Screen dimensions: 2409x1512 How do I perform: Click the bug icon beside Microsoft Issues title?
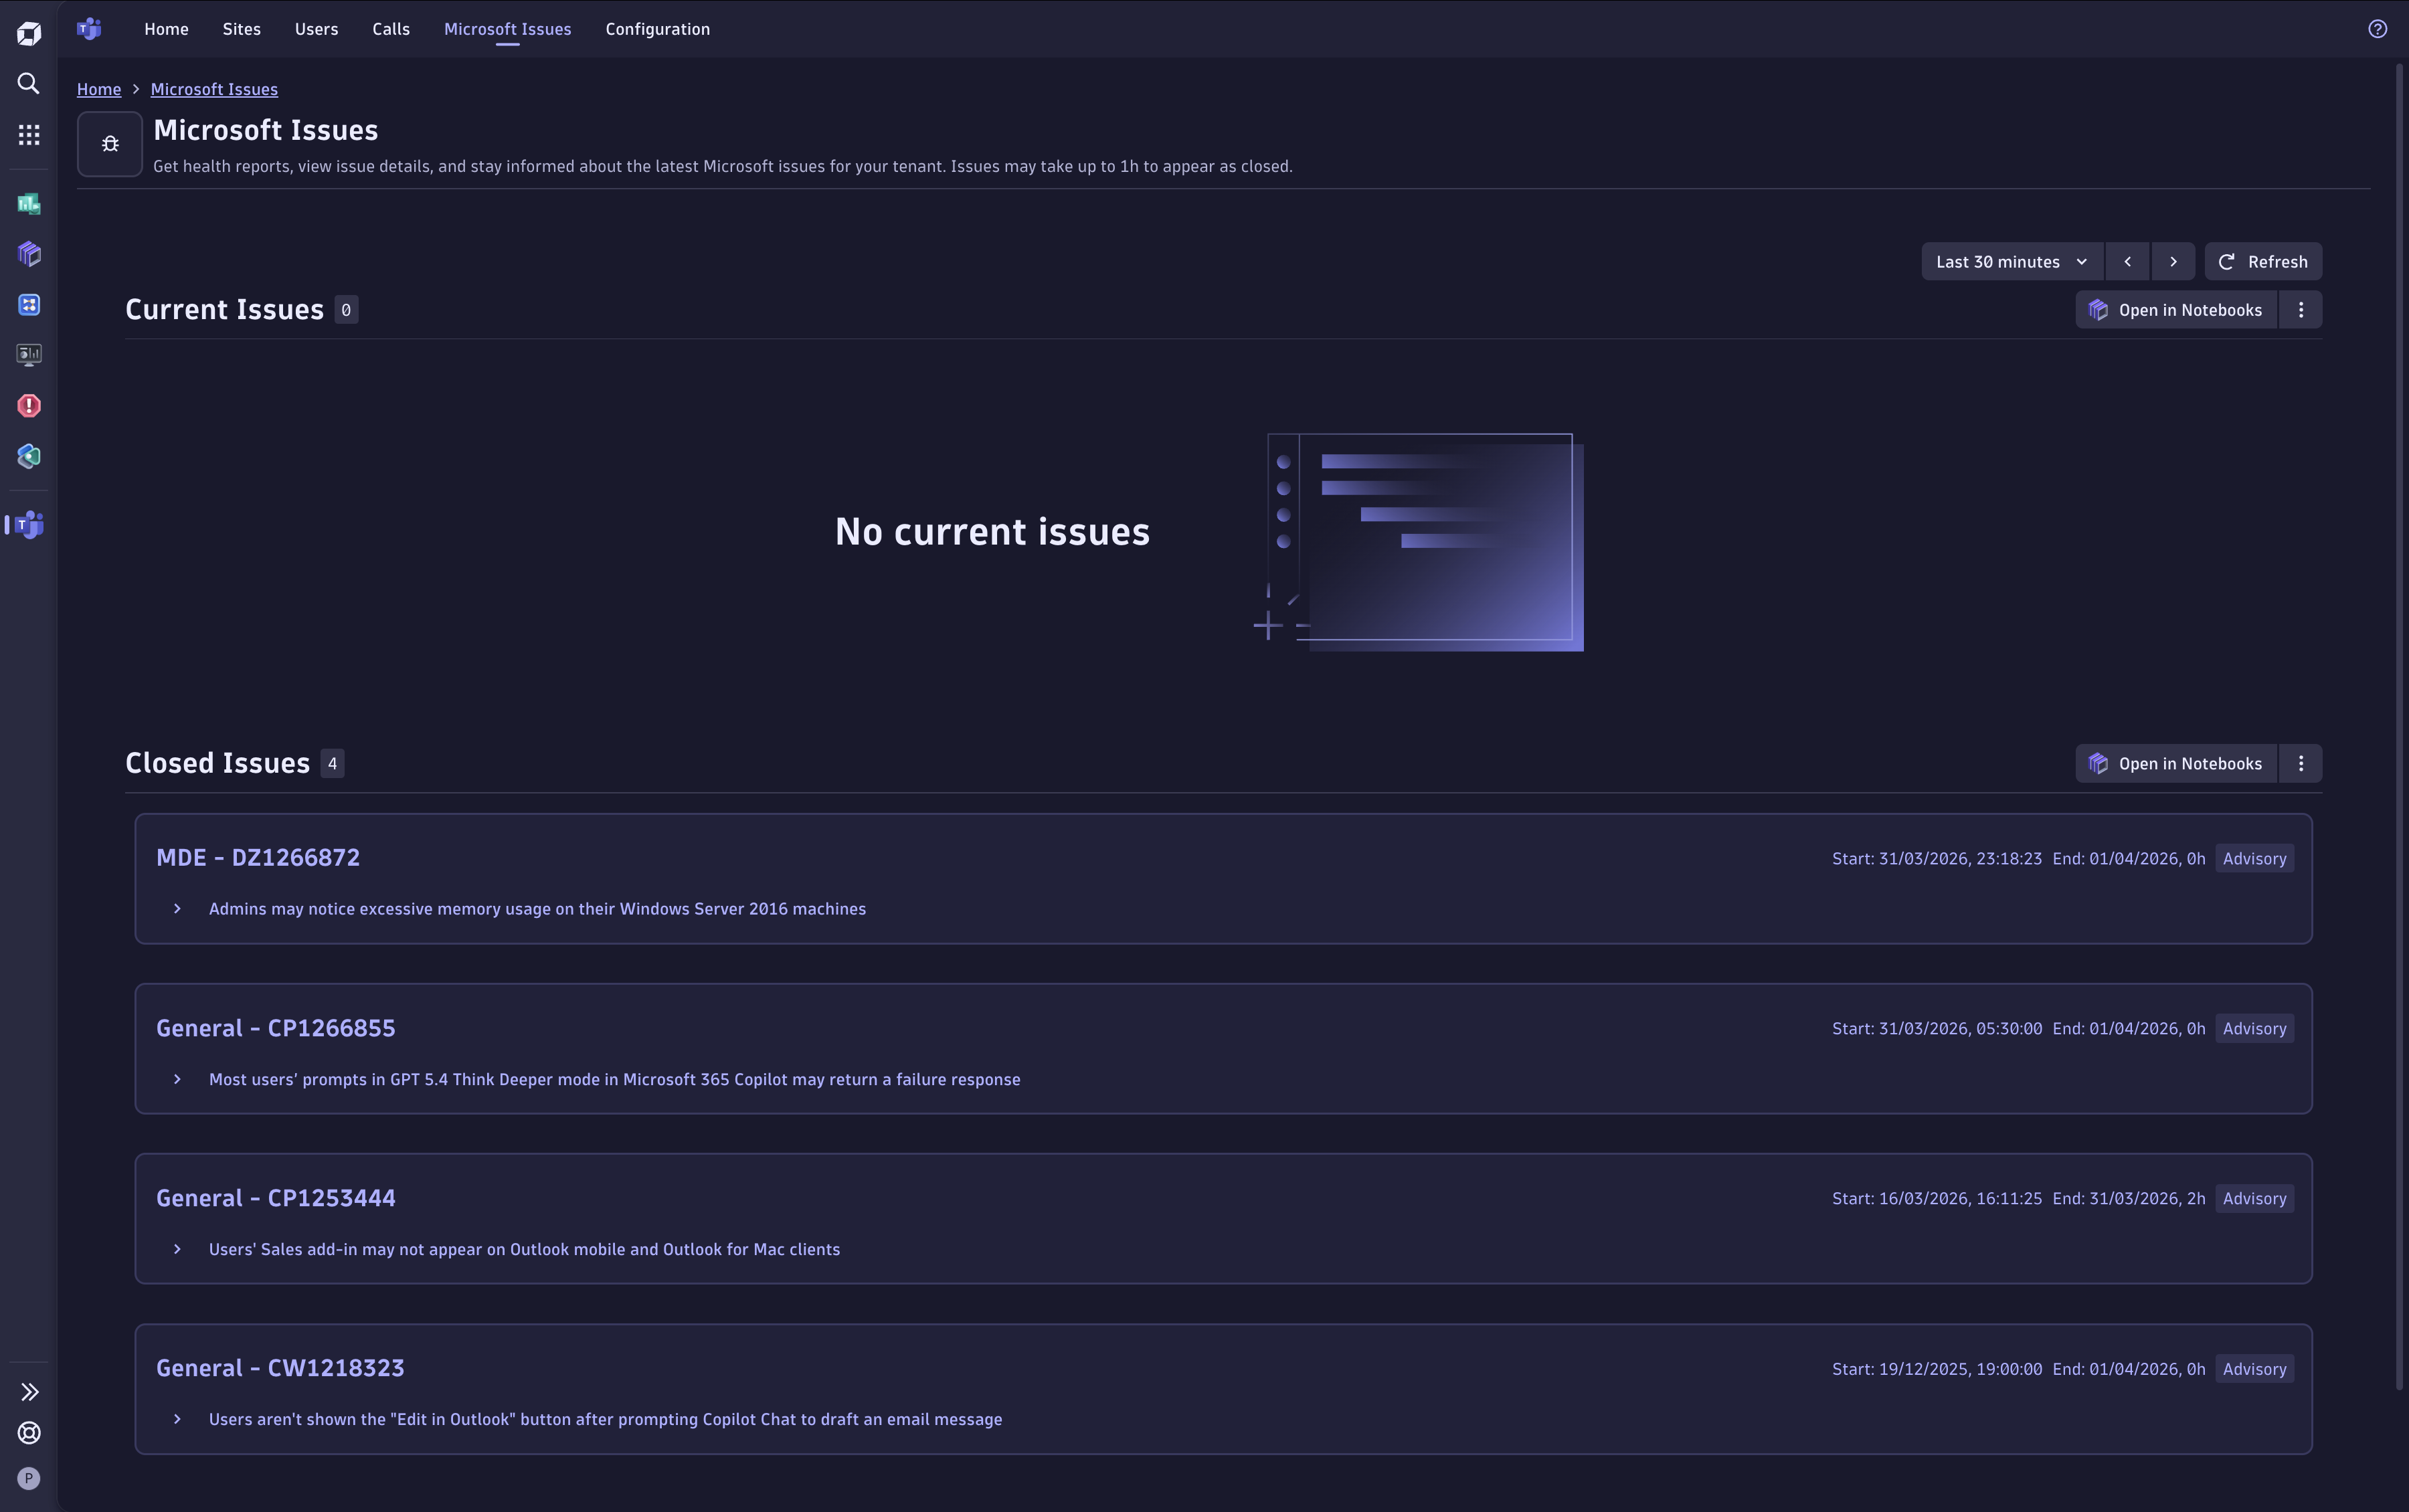click(x=109, y=143)
